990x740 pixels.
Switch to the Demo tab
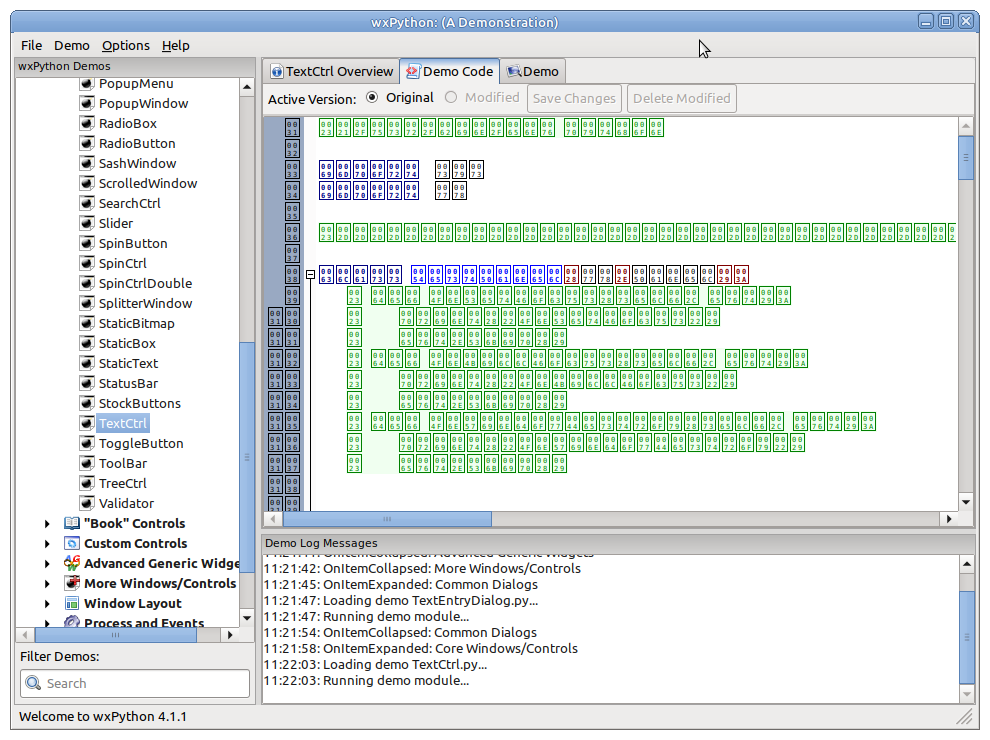point(533,71)
